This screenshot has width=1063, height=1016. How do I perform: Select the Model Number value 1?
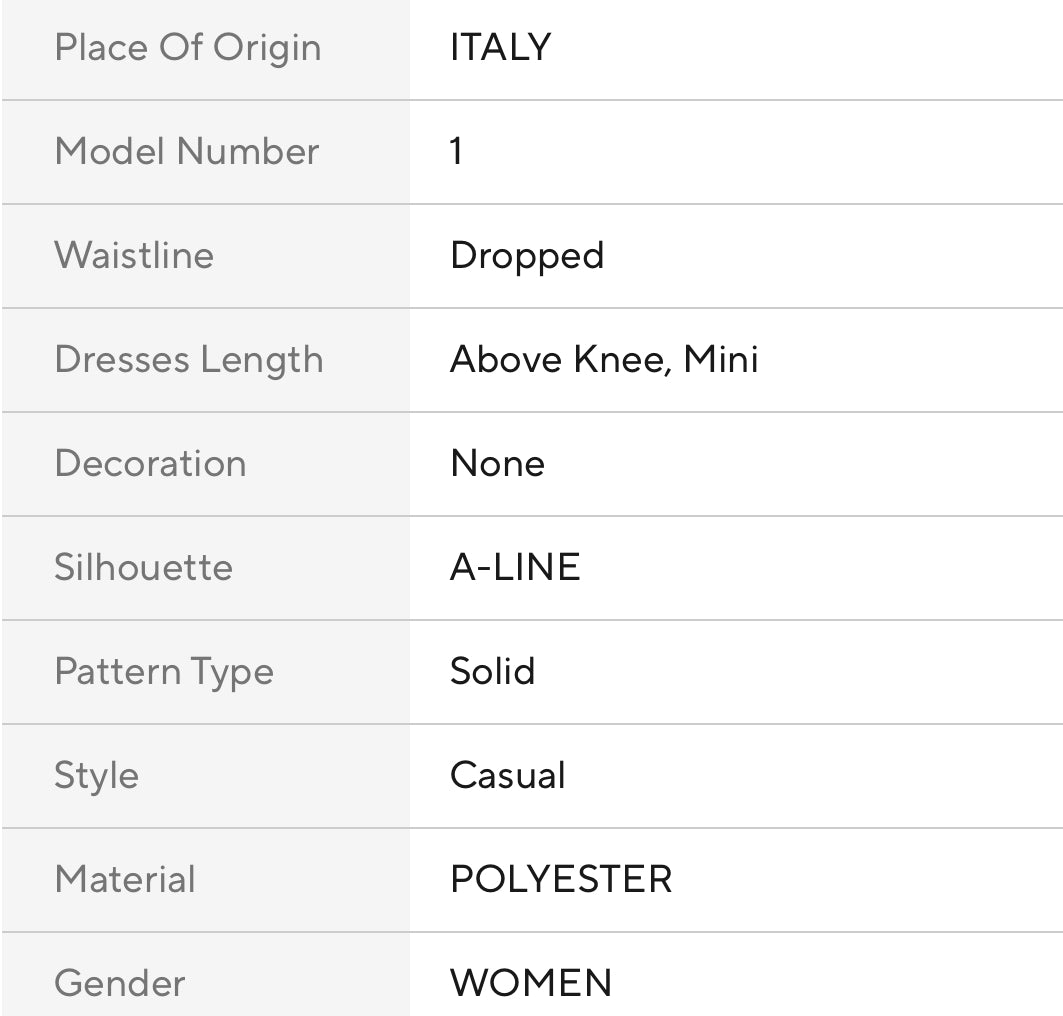point(457,152)
